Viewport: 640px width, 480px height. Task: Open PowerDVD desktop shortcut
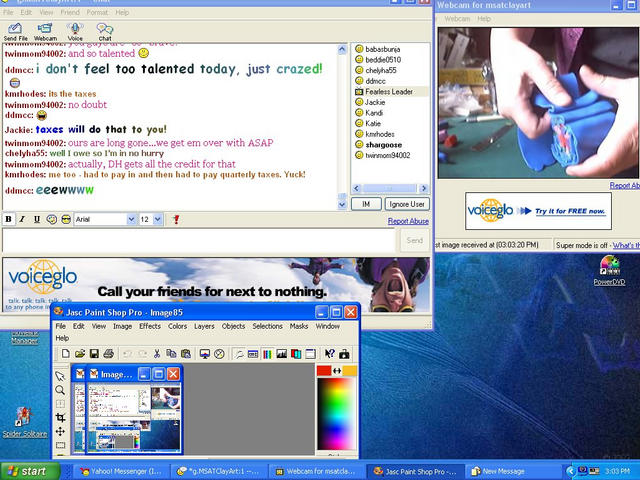coord(609,270)
